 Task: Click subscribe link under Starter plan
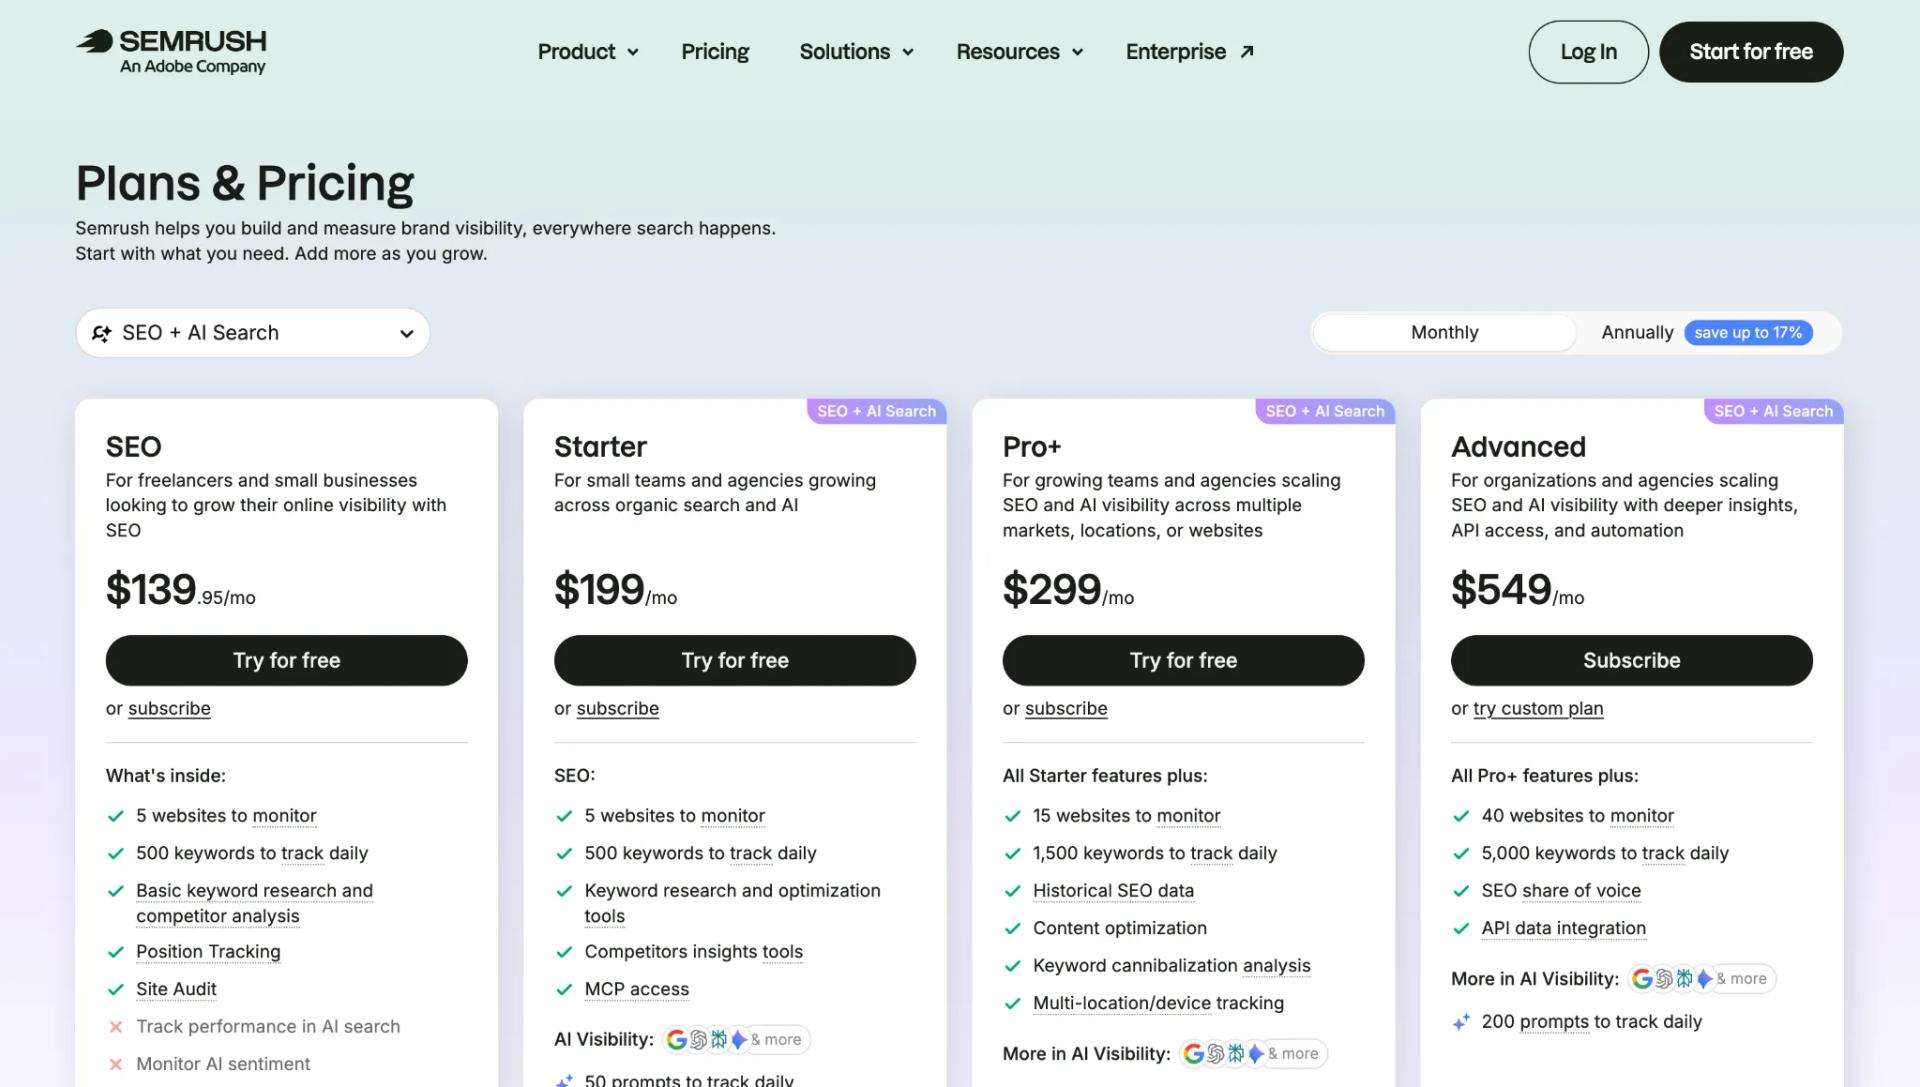coord(618,709)
